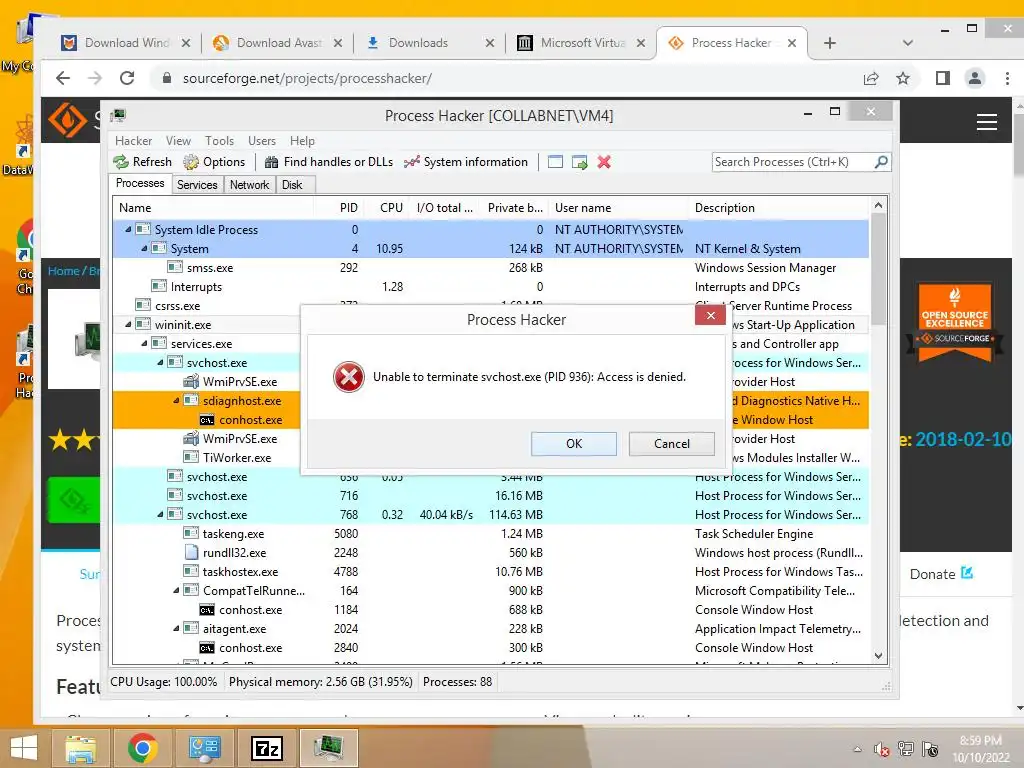This screenshot has width=1024, height=768.
Task: Open the Tools menu
Action: tap(219, 141)
